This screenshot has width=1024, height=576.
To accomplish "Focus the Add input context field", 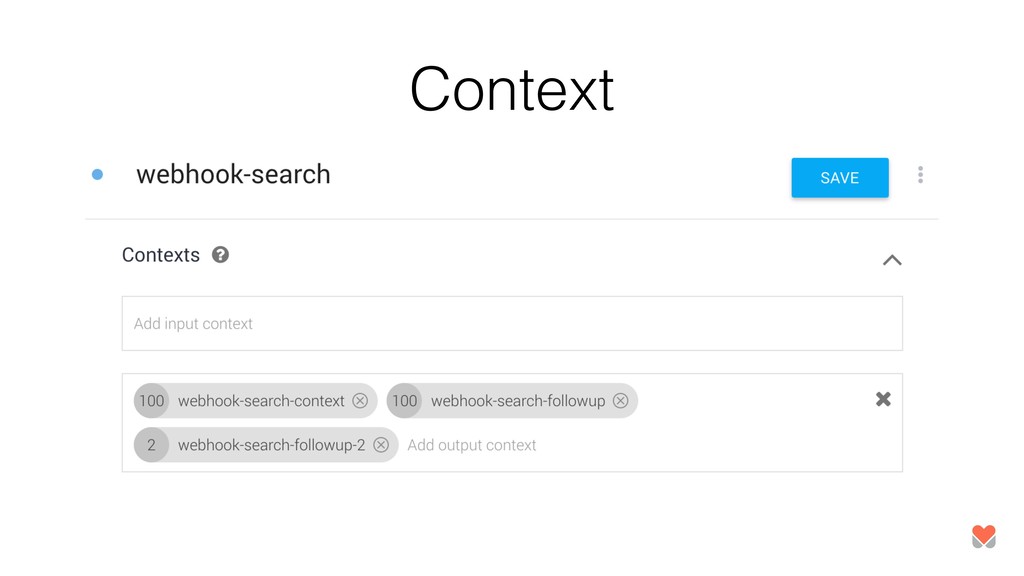I will [512, 323].
